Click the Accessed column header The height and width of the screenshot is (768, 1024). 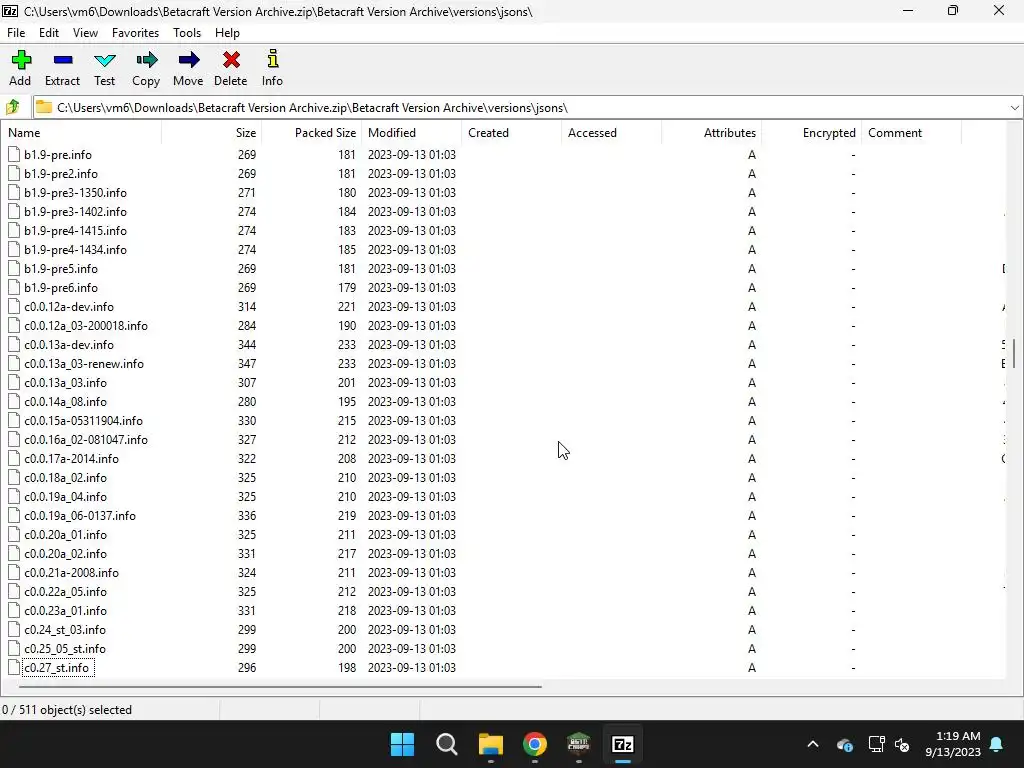click(x=611, y=133)
